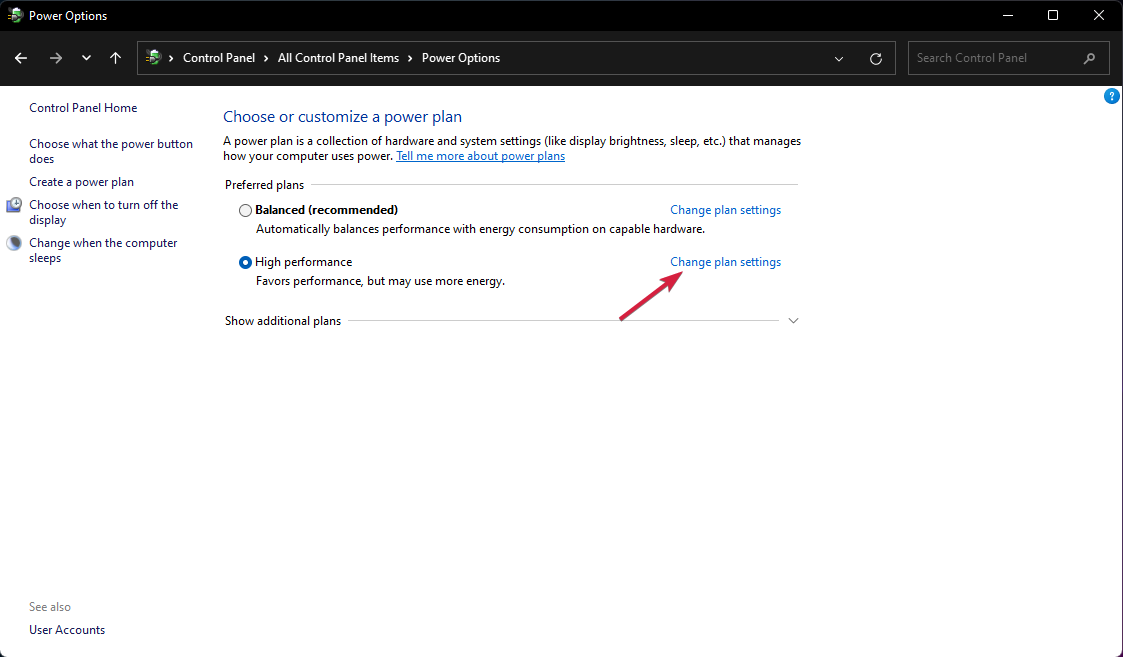
Task: Open the blue help icon
Action: pyautogui.click(x=1111, y=96)
